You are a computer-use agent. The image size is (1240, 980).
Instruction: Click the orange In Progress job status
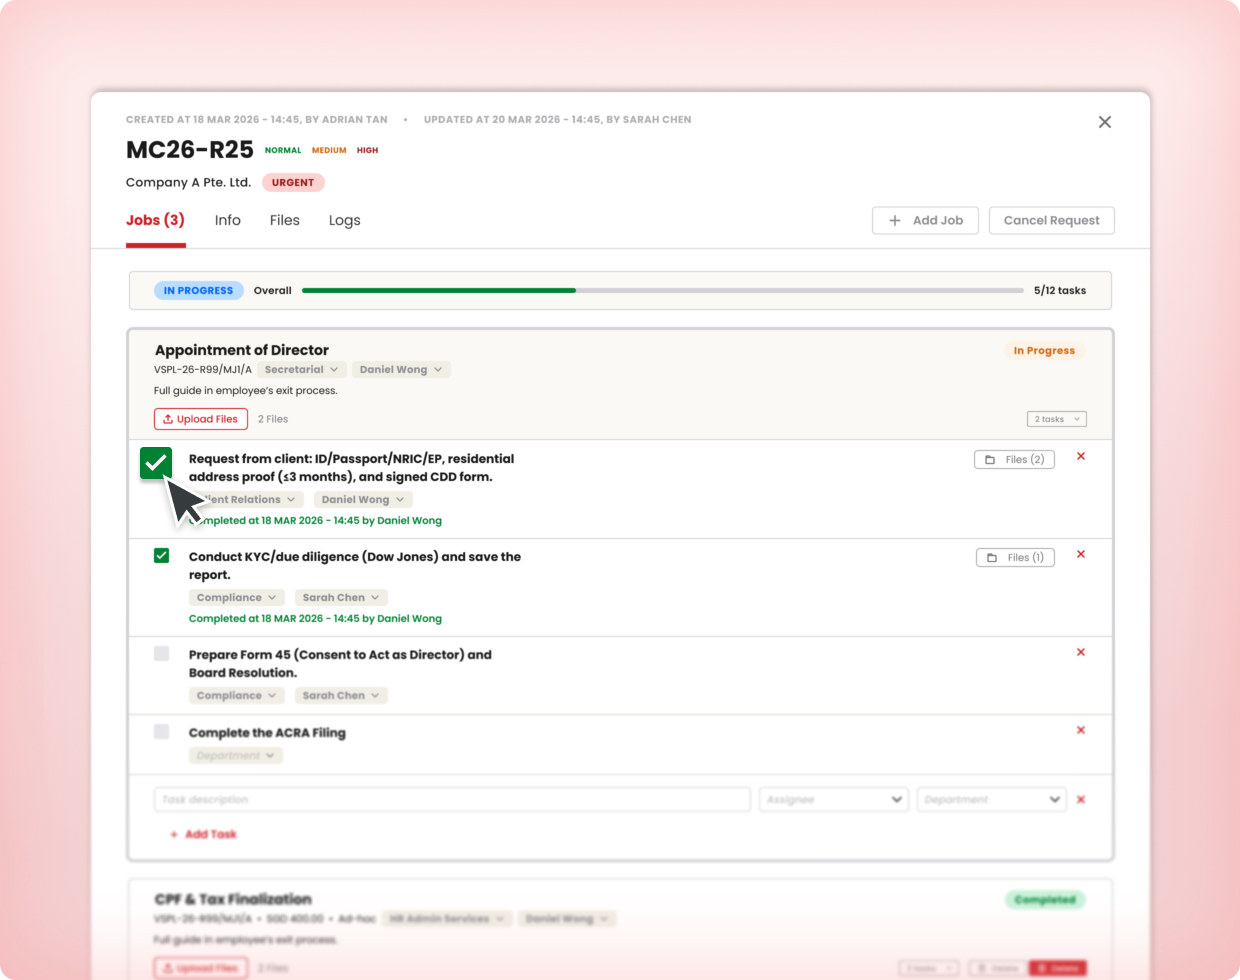[1044, 350]
